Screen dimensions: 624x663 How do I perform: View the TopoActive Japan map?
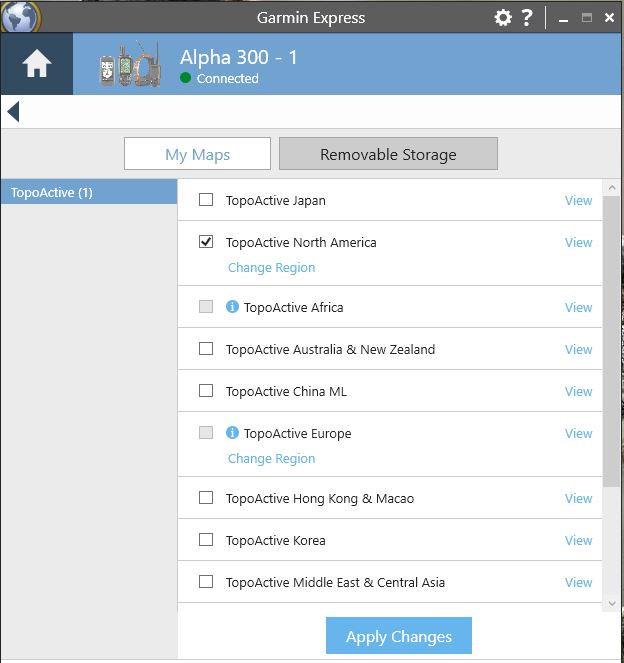tap(578, 200)
